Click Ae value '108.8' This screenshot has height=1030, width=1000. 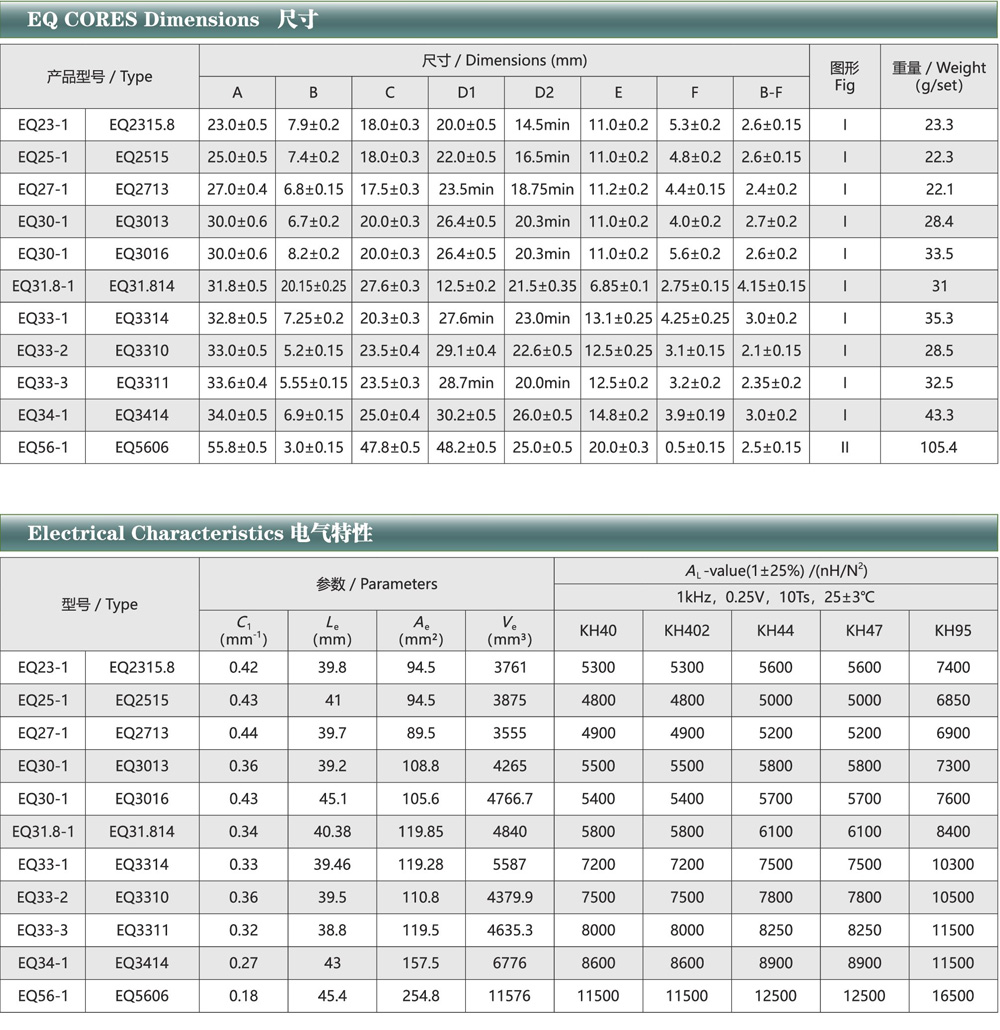point(421,766)
